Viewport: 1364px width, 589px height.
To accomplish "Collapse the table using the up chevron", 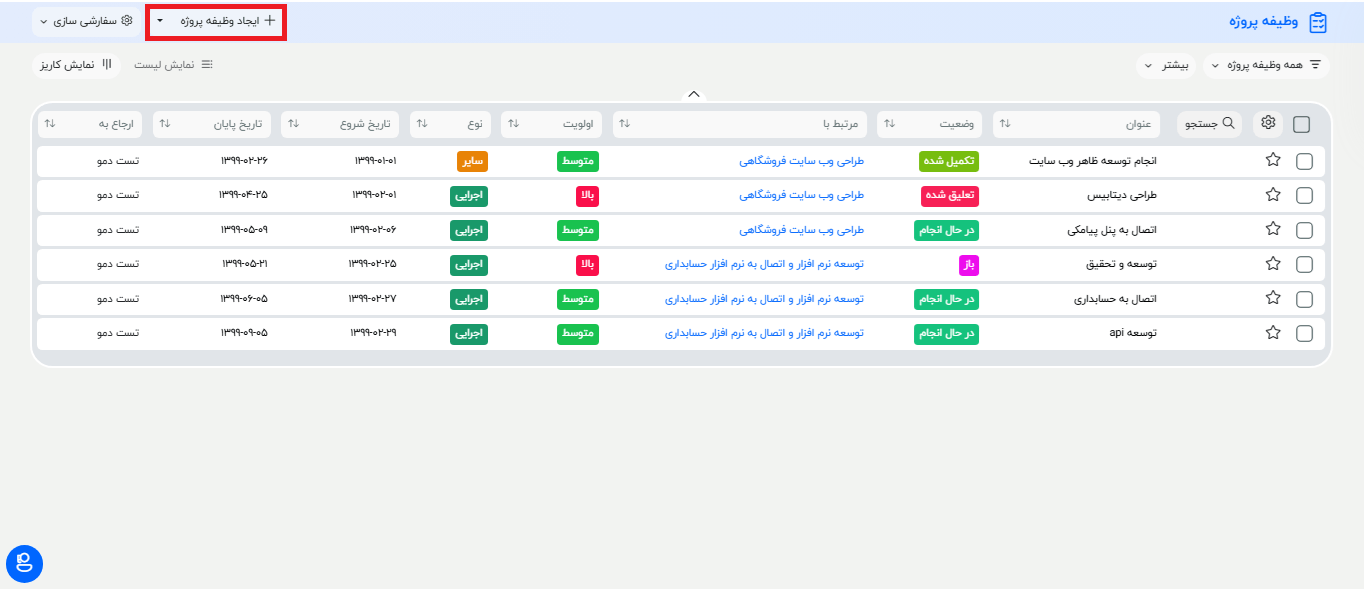I will [x=693, y=93].
